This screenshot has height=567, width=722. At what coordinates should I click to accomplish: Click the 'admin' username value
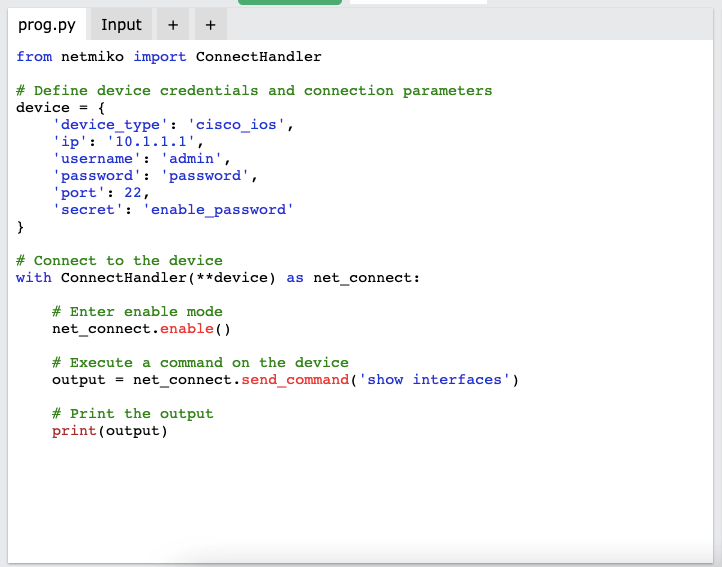click(191, 159)
